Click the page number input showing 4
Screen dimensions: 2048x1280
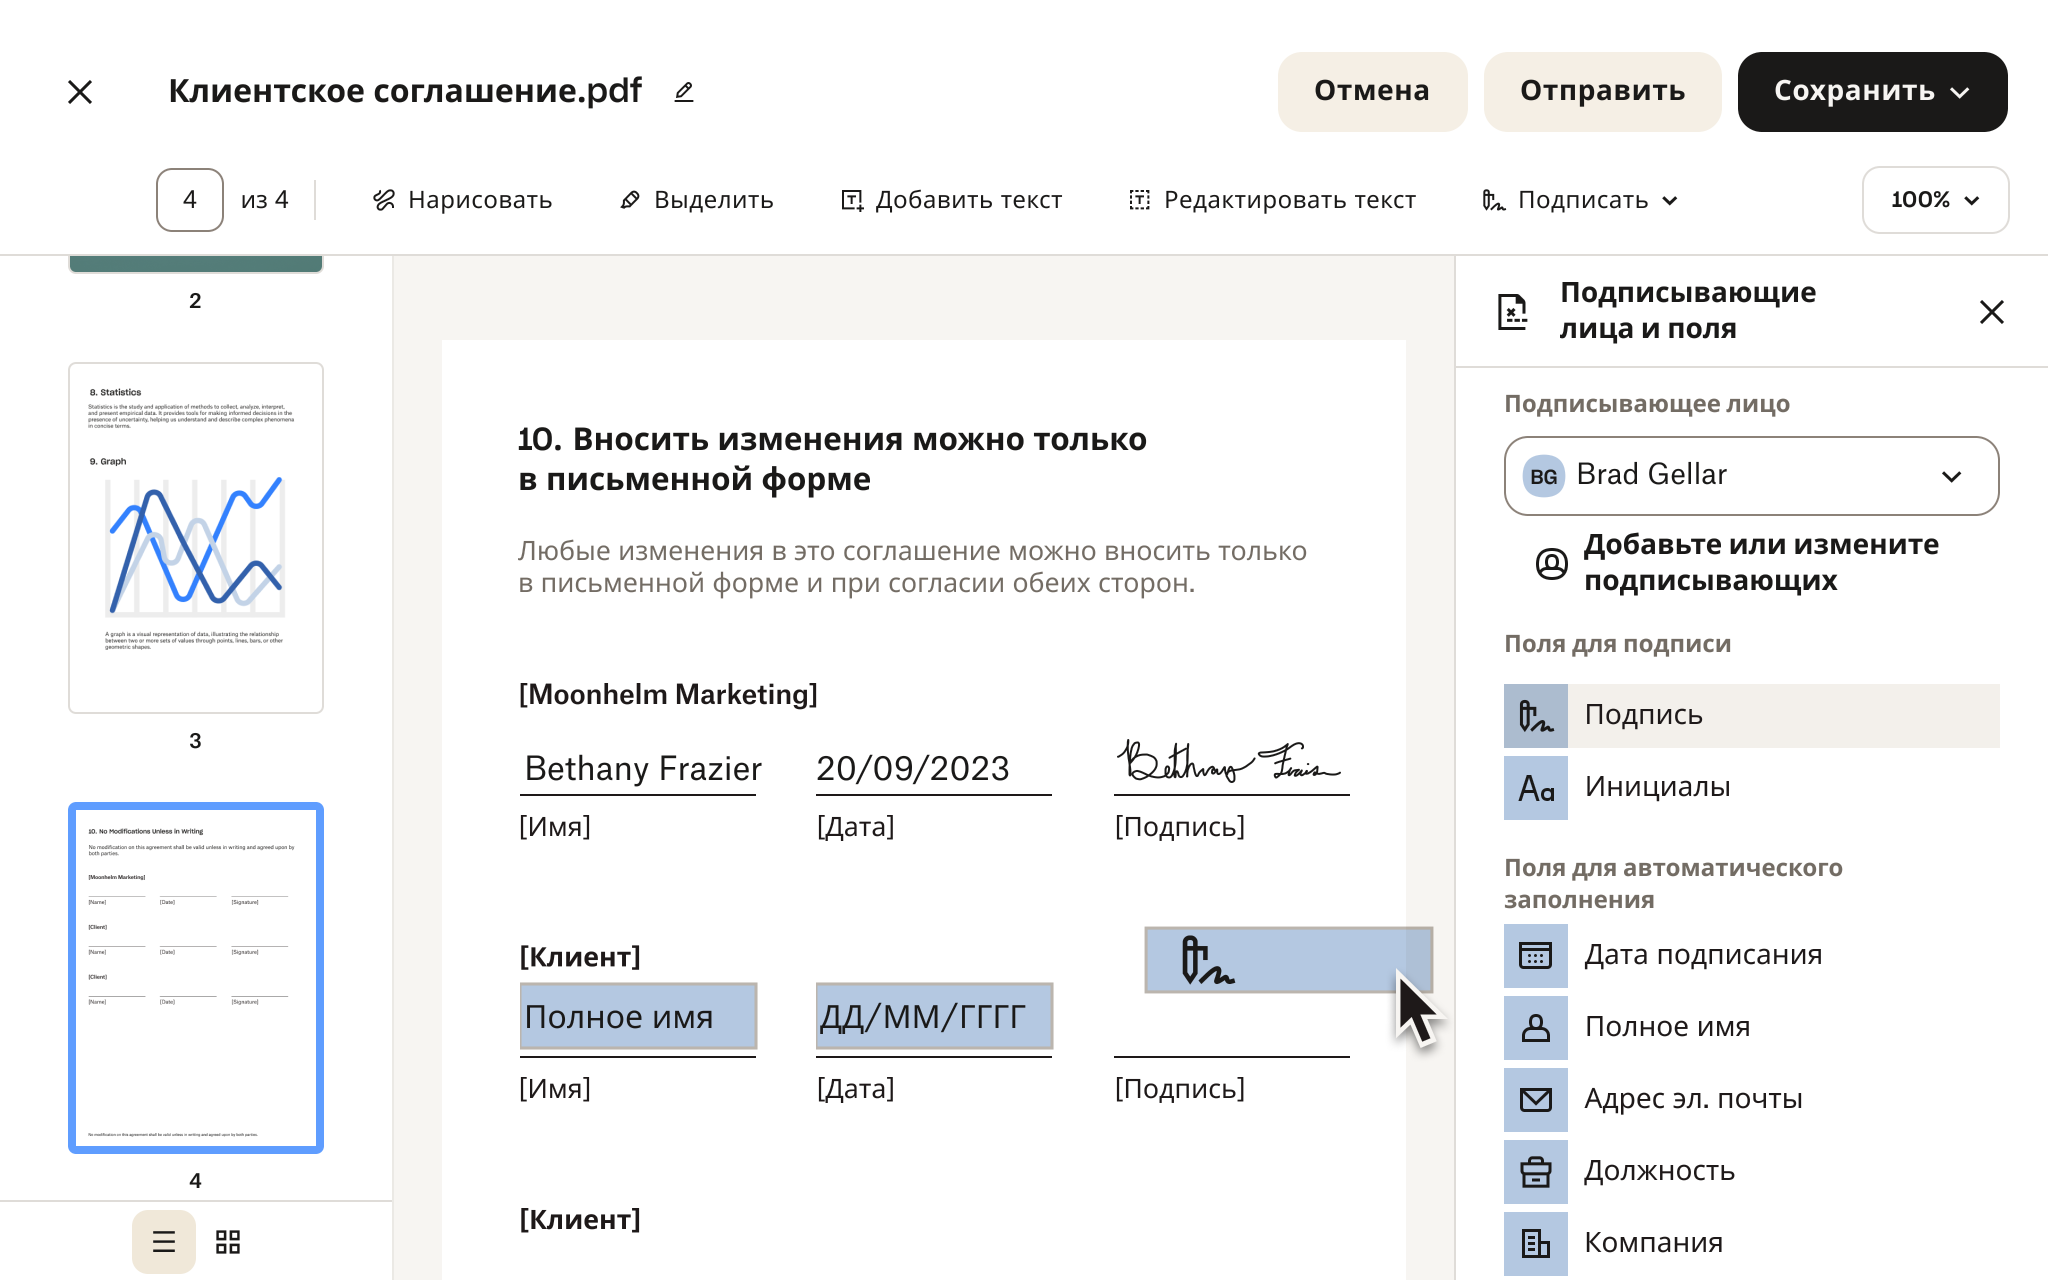click(x=190, y=200)
